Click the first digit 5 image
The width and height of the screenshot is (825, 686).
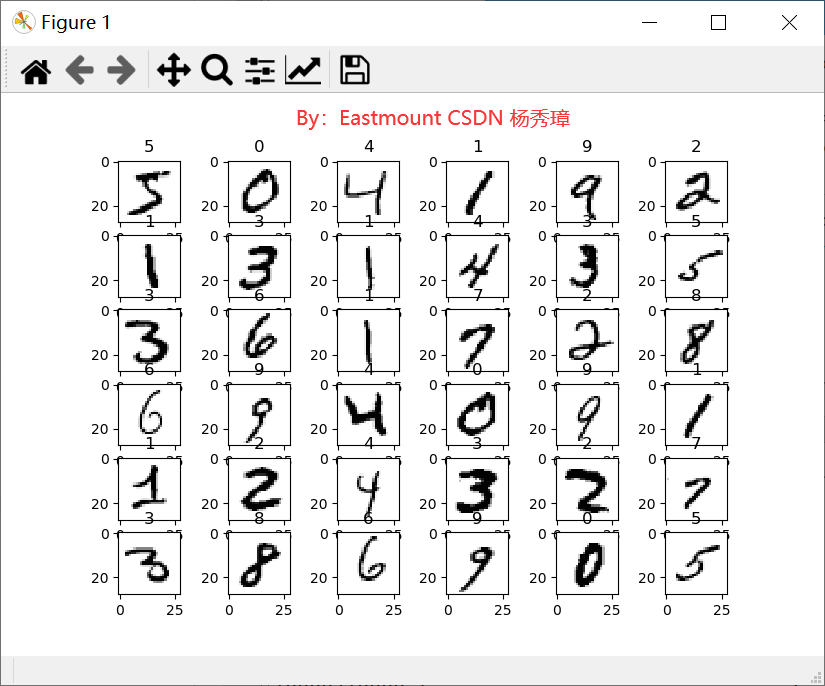[x=149, y=191]
